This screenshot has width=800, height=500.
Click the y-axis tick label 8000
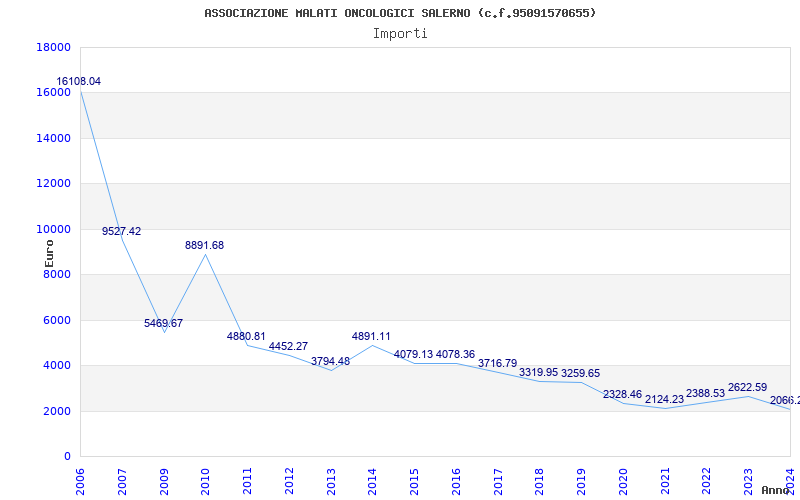[x=57, y=274]
